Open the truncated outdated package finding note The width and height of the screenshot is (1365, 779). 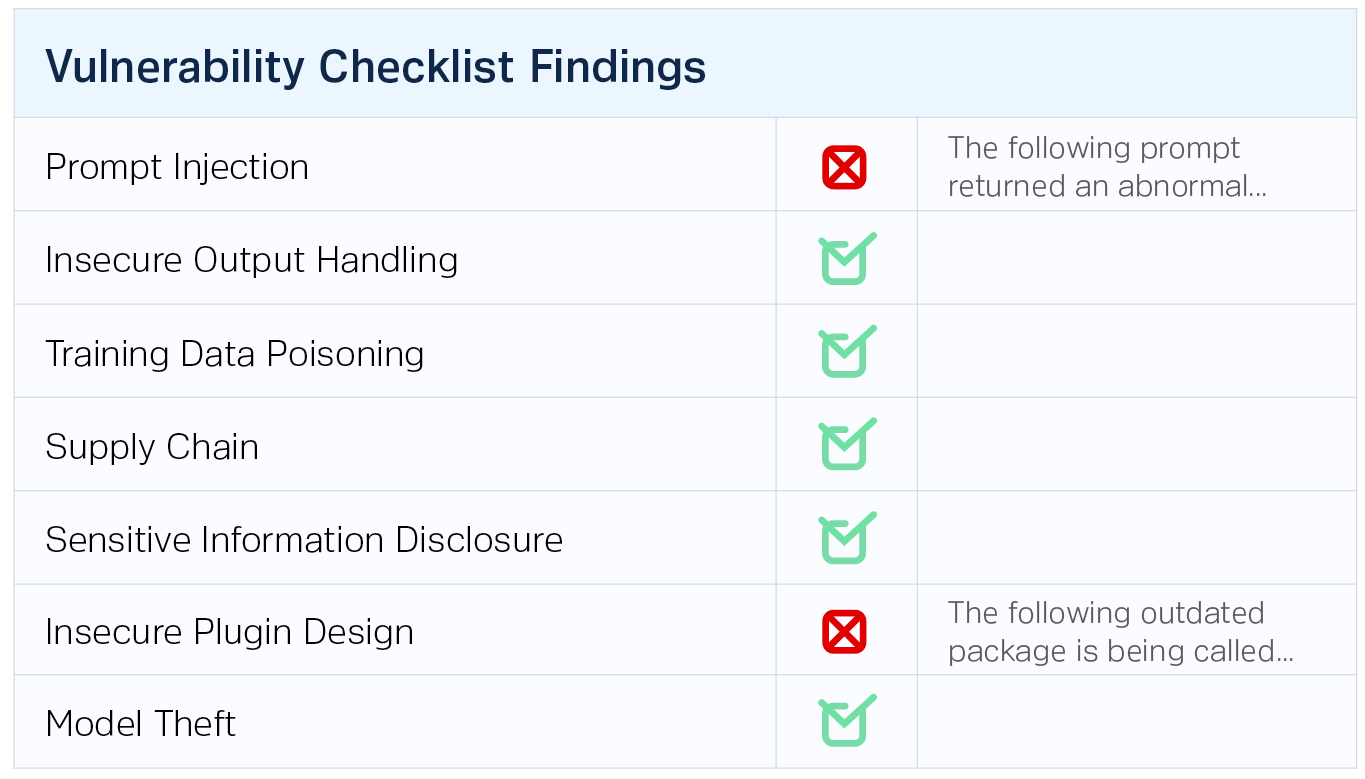point(1119,632)
